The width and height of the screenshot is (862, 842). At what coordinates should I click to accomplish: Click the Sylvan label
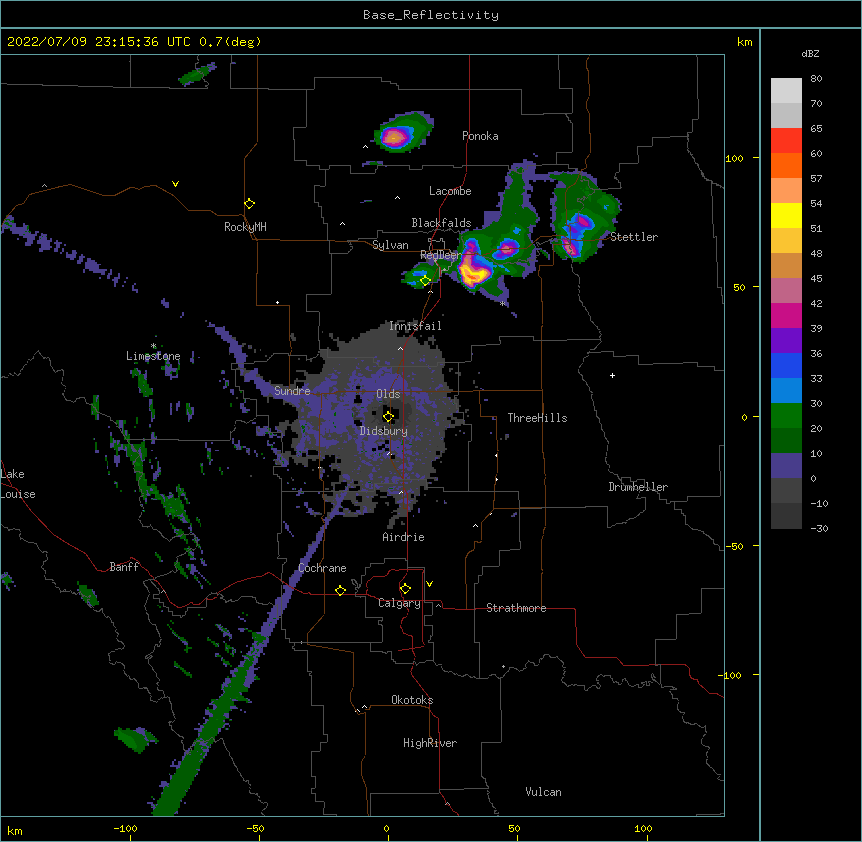pos(390,245)
